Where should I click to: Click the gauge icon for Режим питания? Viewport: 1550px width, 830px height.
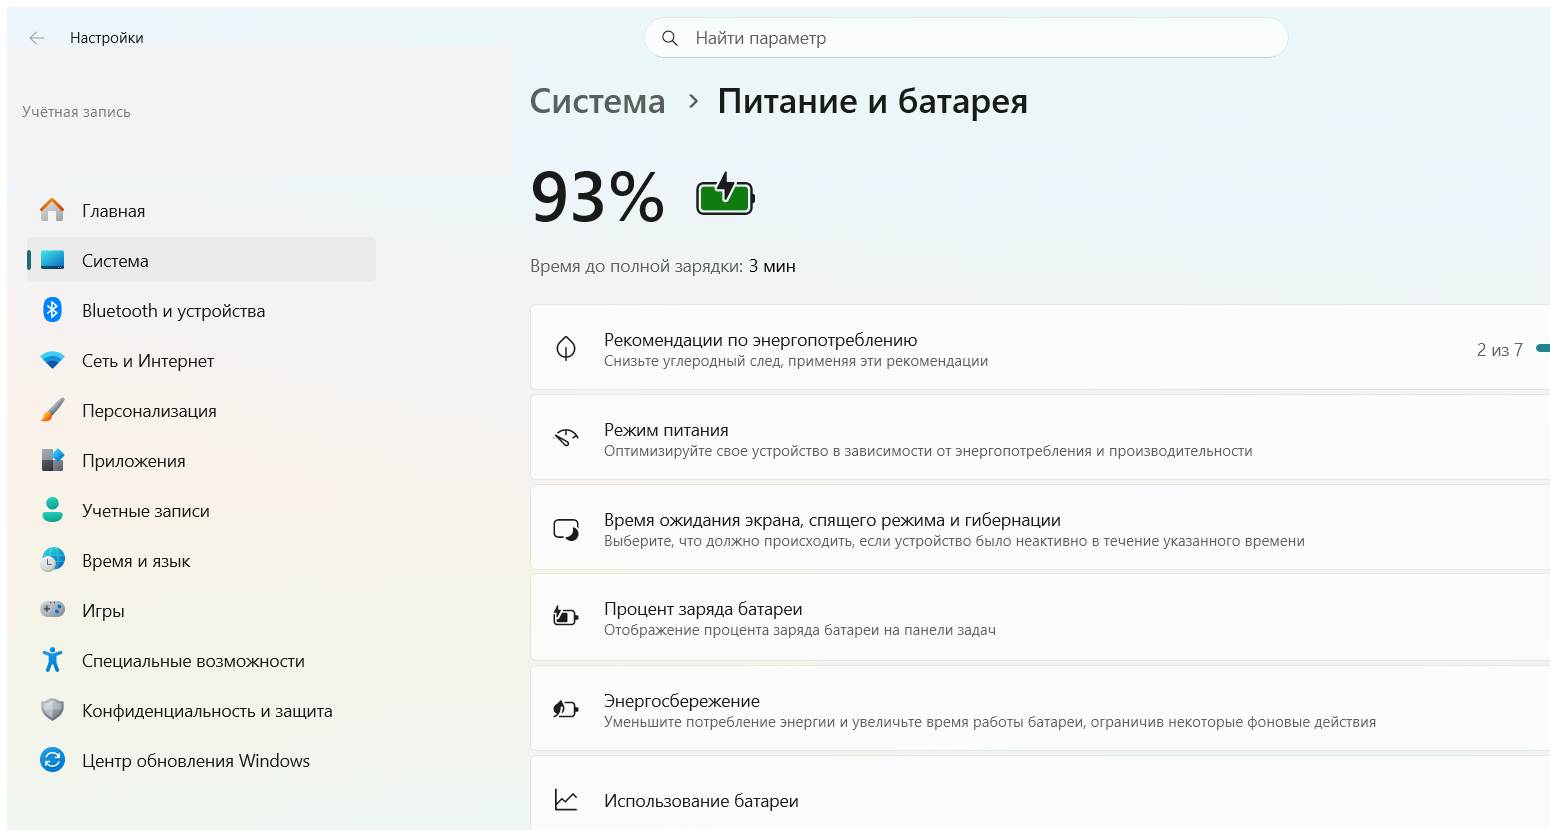point(566,437)
